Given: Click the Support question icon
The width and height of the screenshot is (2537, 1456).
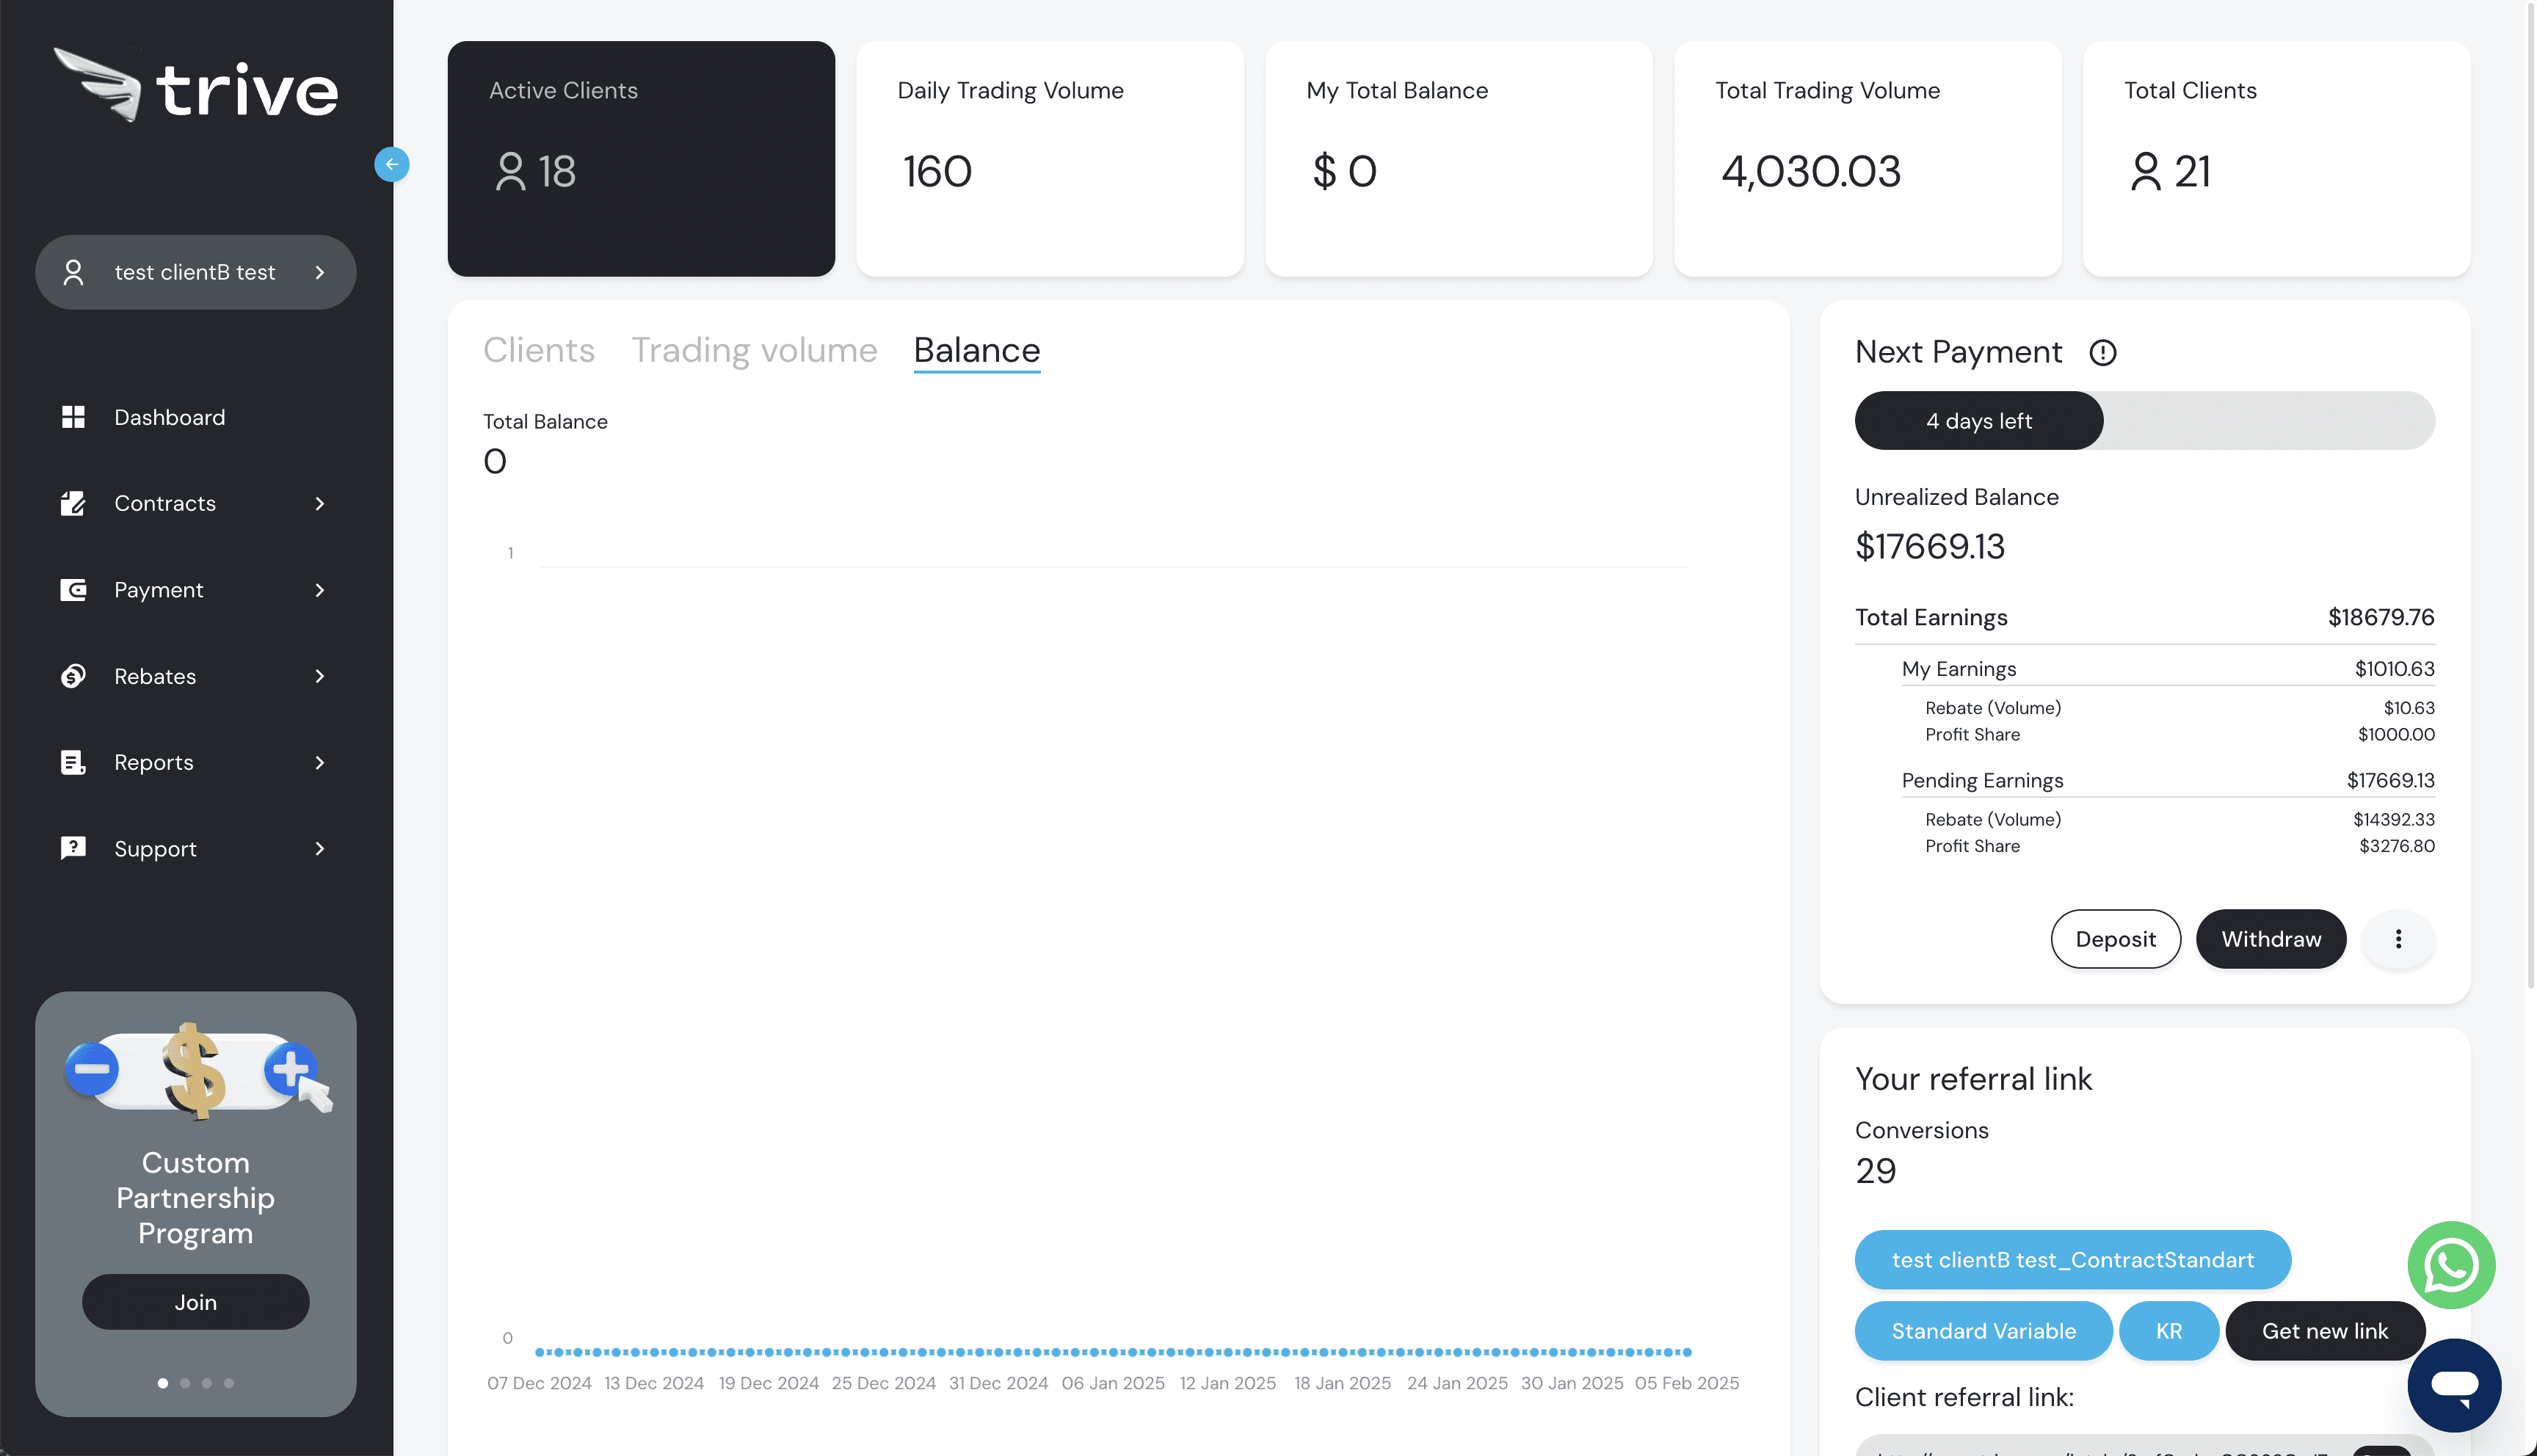Looking at the screenshot, I should (73, 848).
